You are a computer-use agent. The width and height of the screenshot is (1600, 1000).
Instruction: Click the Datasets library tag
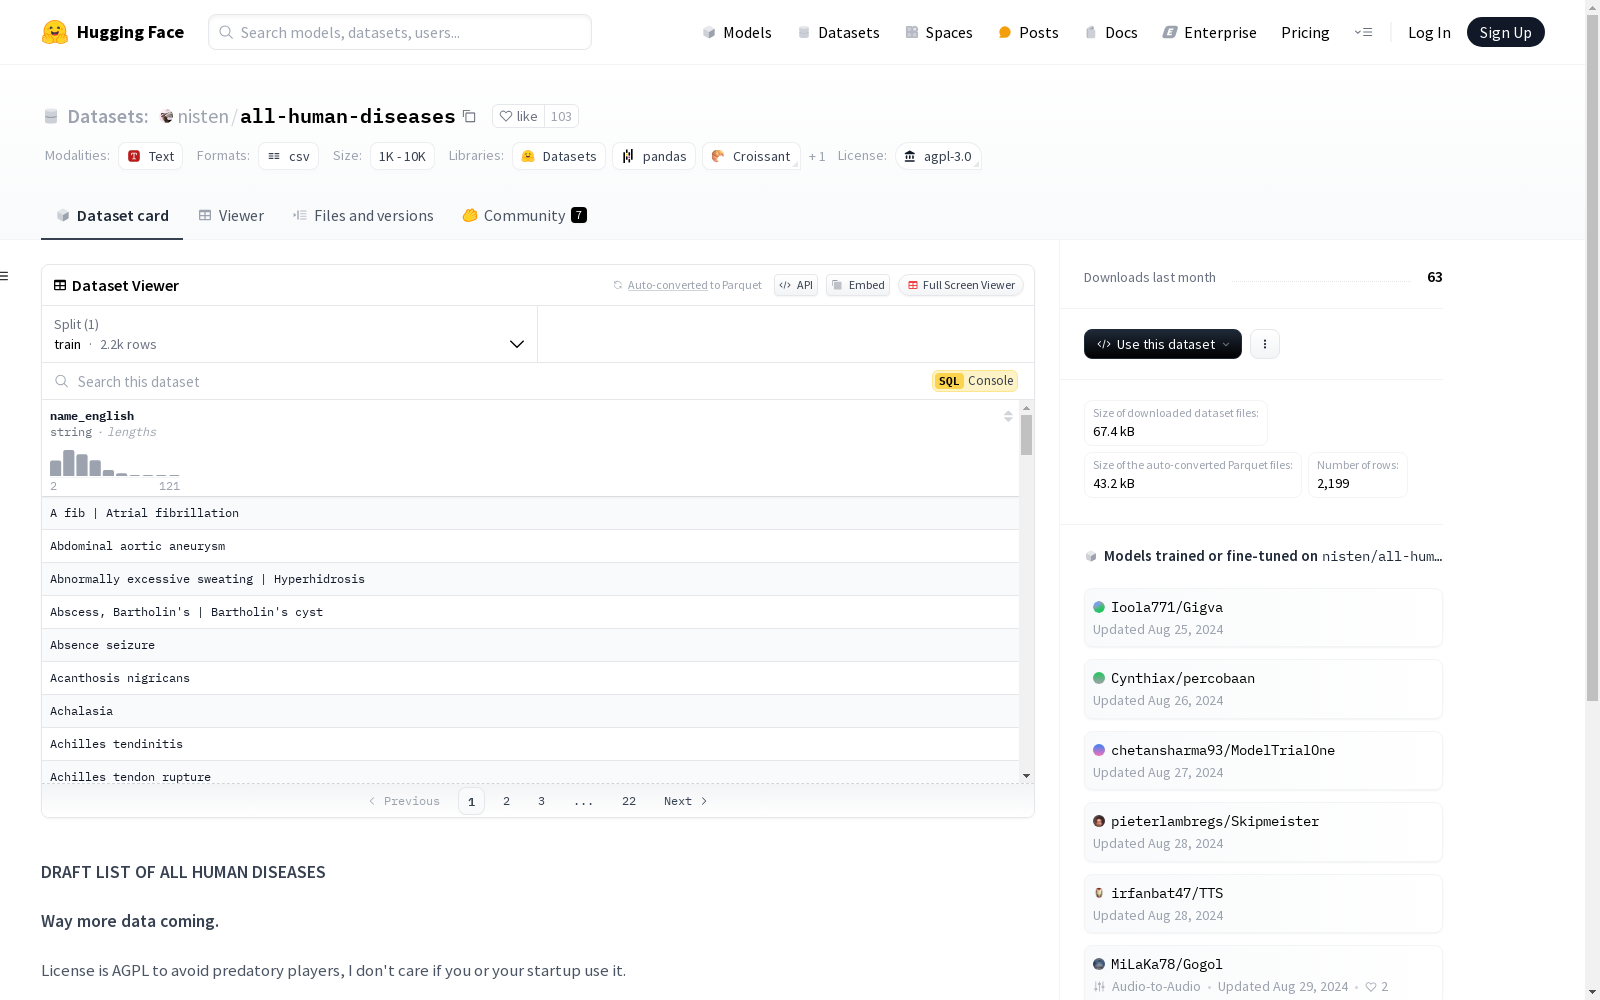(559, 156)
